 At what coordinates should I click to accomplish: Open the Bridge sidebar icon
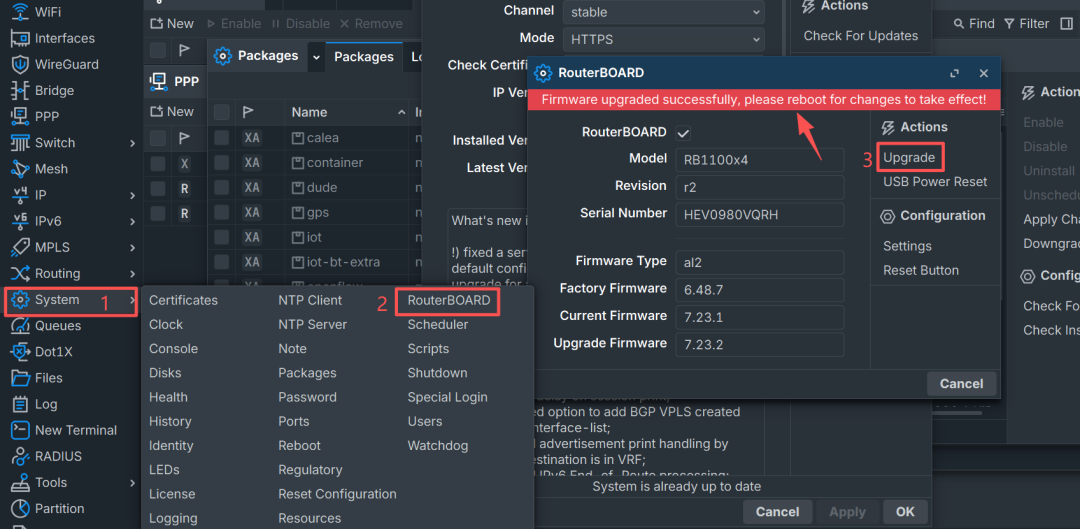click(21, 90)
